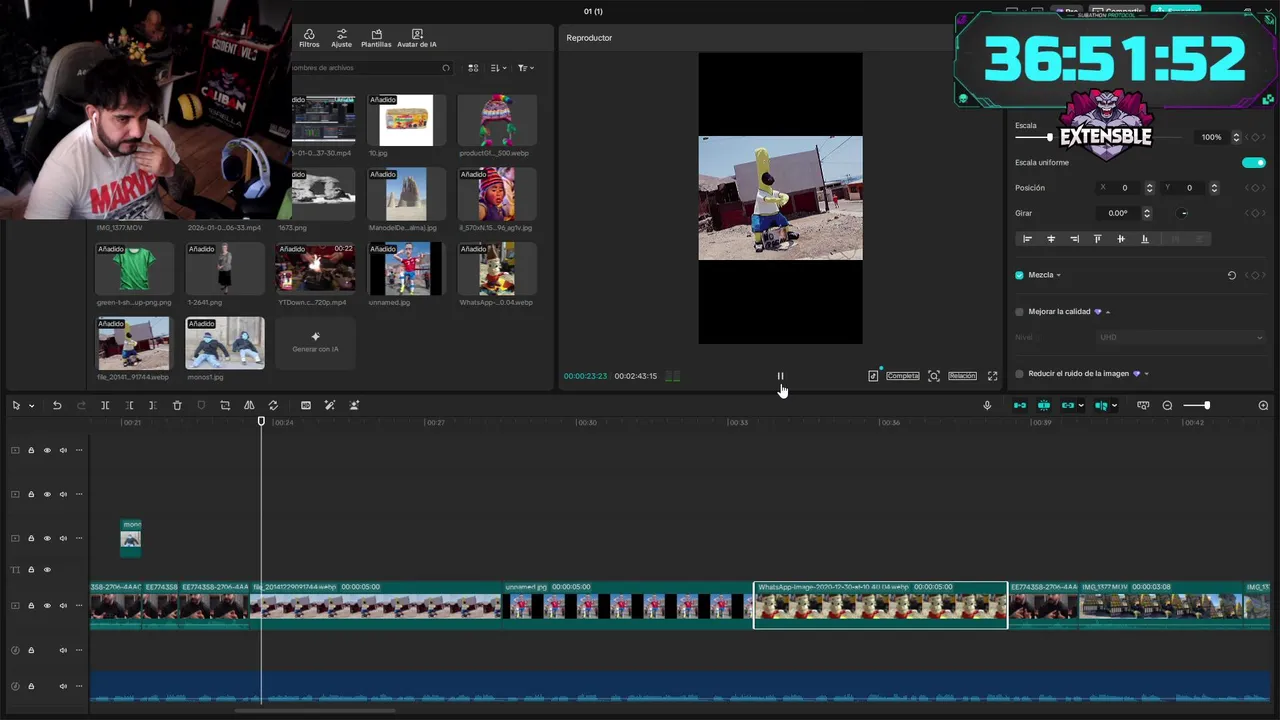The width and height of the screenshot is (1280, 720).
Task: Mirror the selected clip horizontally
Action: 249,405
